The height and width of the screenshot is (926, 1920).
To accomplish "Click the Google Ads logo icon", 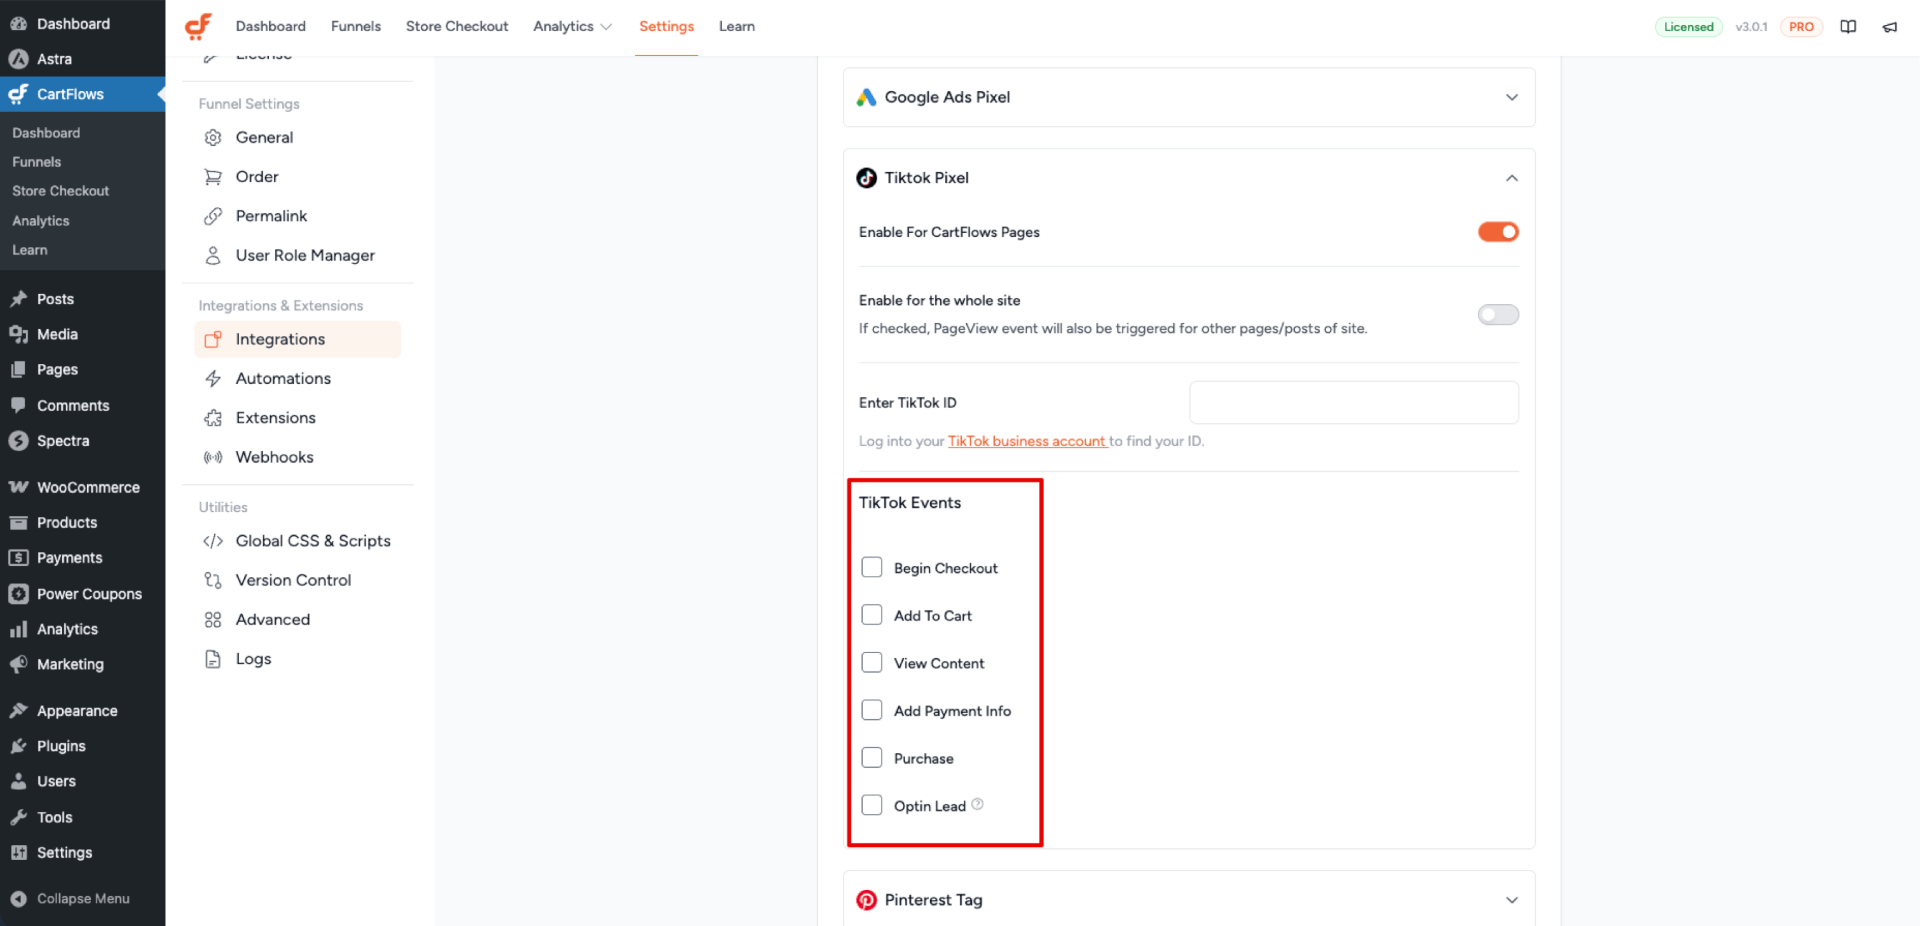I will 866,97.
